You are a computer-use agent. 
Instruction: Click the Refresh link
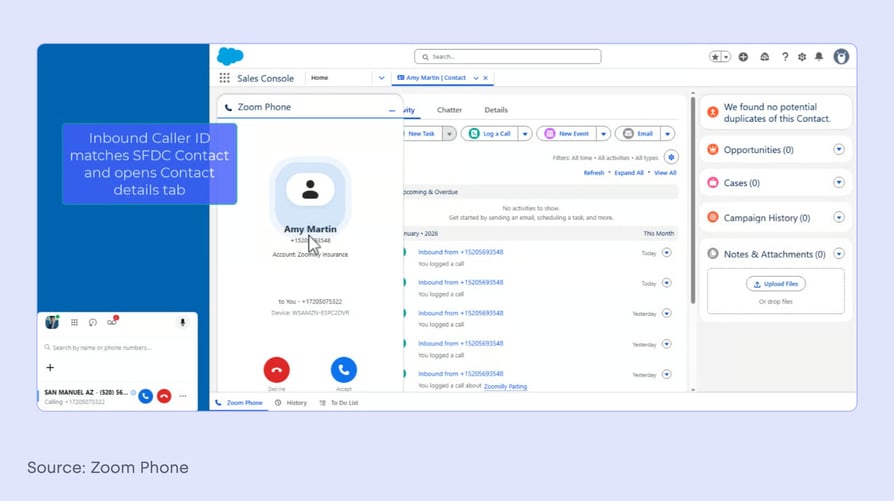tap(594, 173)
